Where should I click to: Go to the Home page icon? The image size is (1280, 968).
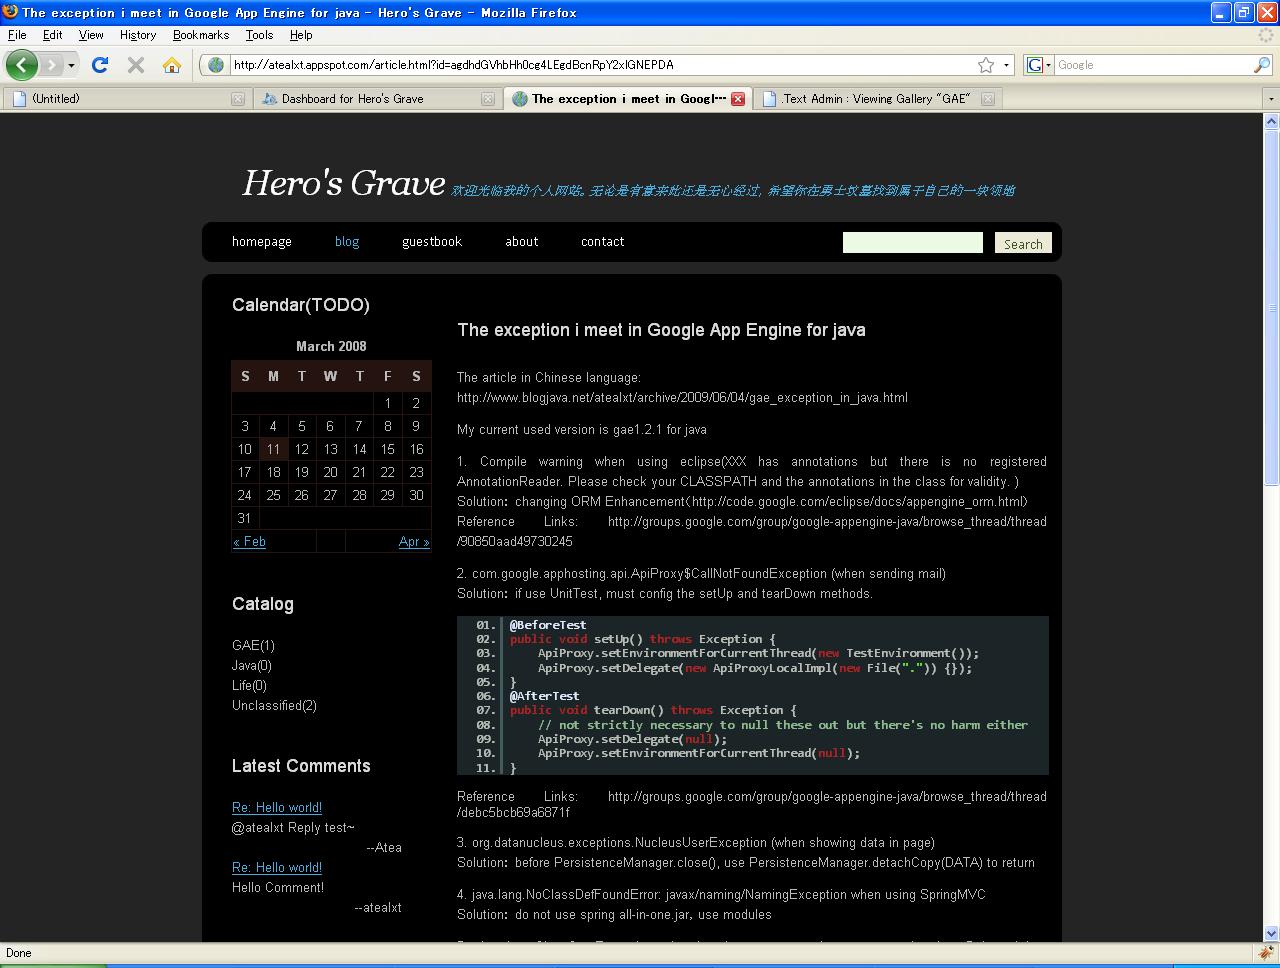pyautogui.click(x=172, y=65)
